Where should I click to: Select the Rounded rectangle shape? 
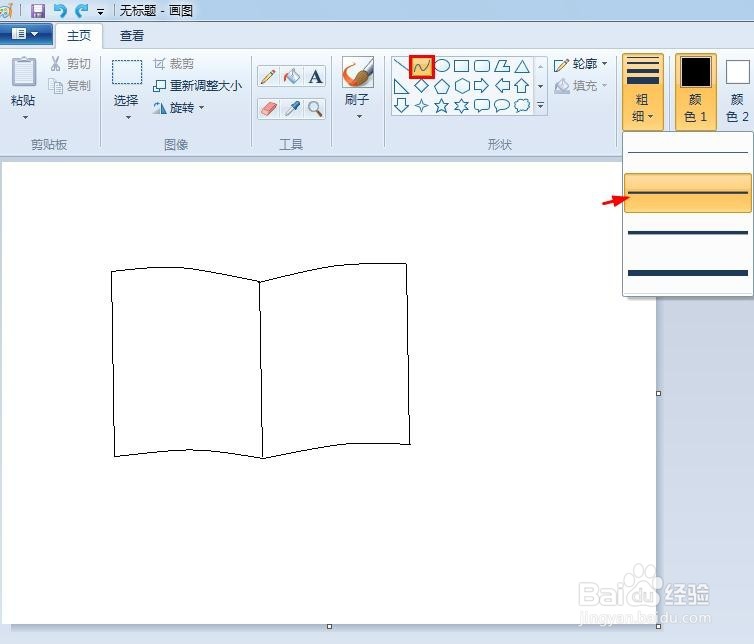(482, 66)
